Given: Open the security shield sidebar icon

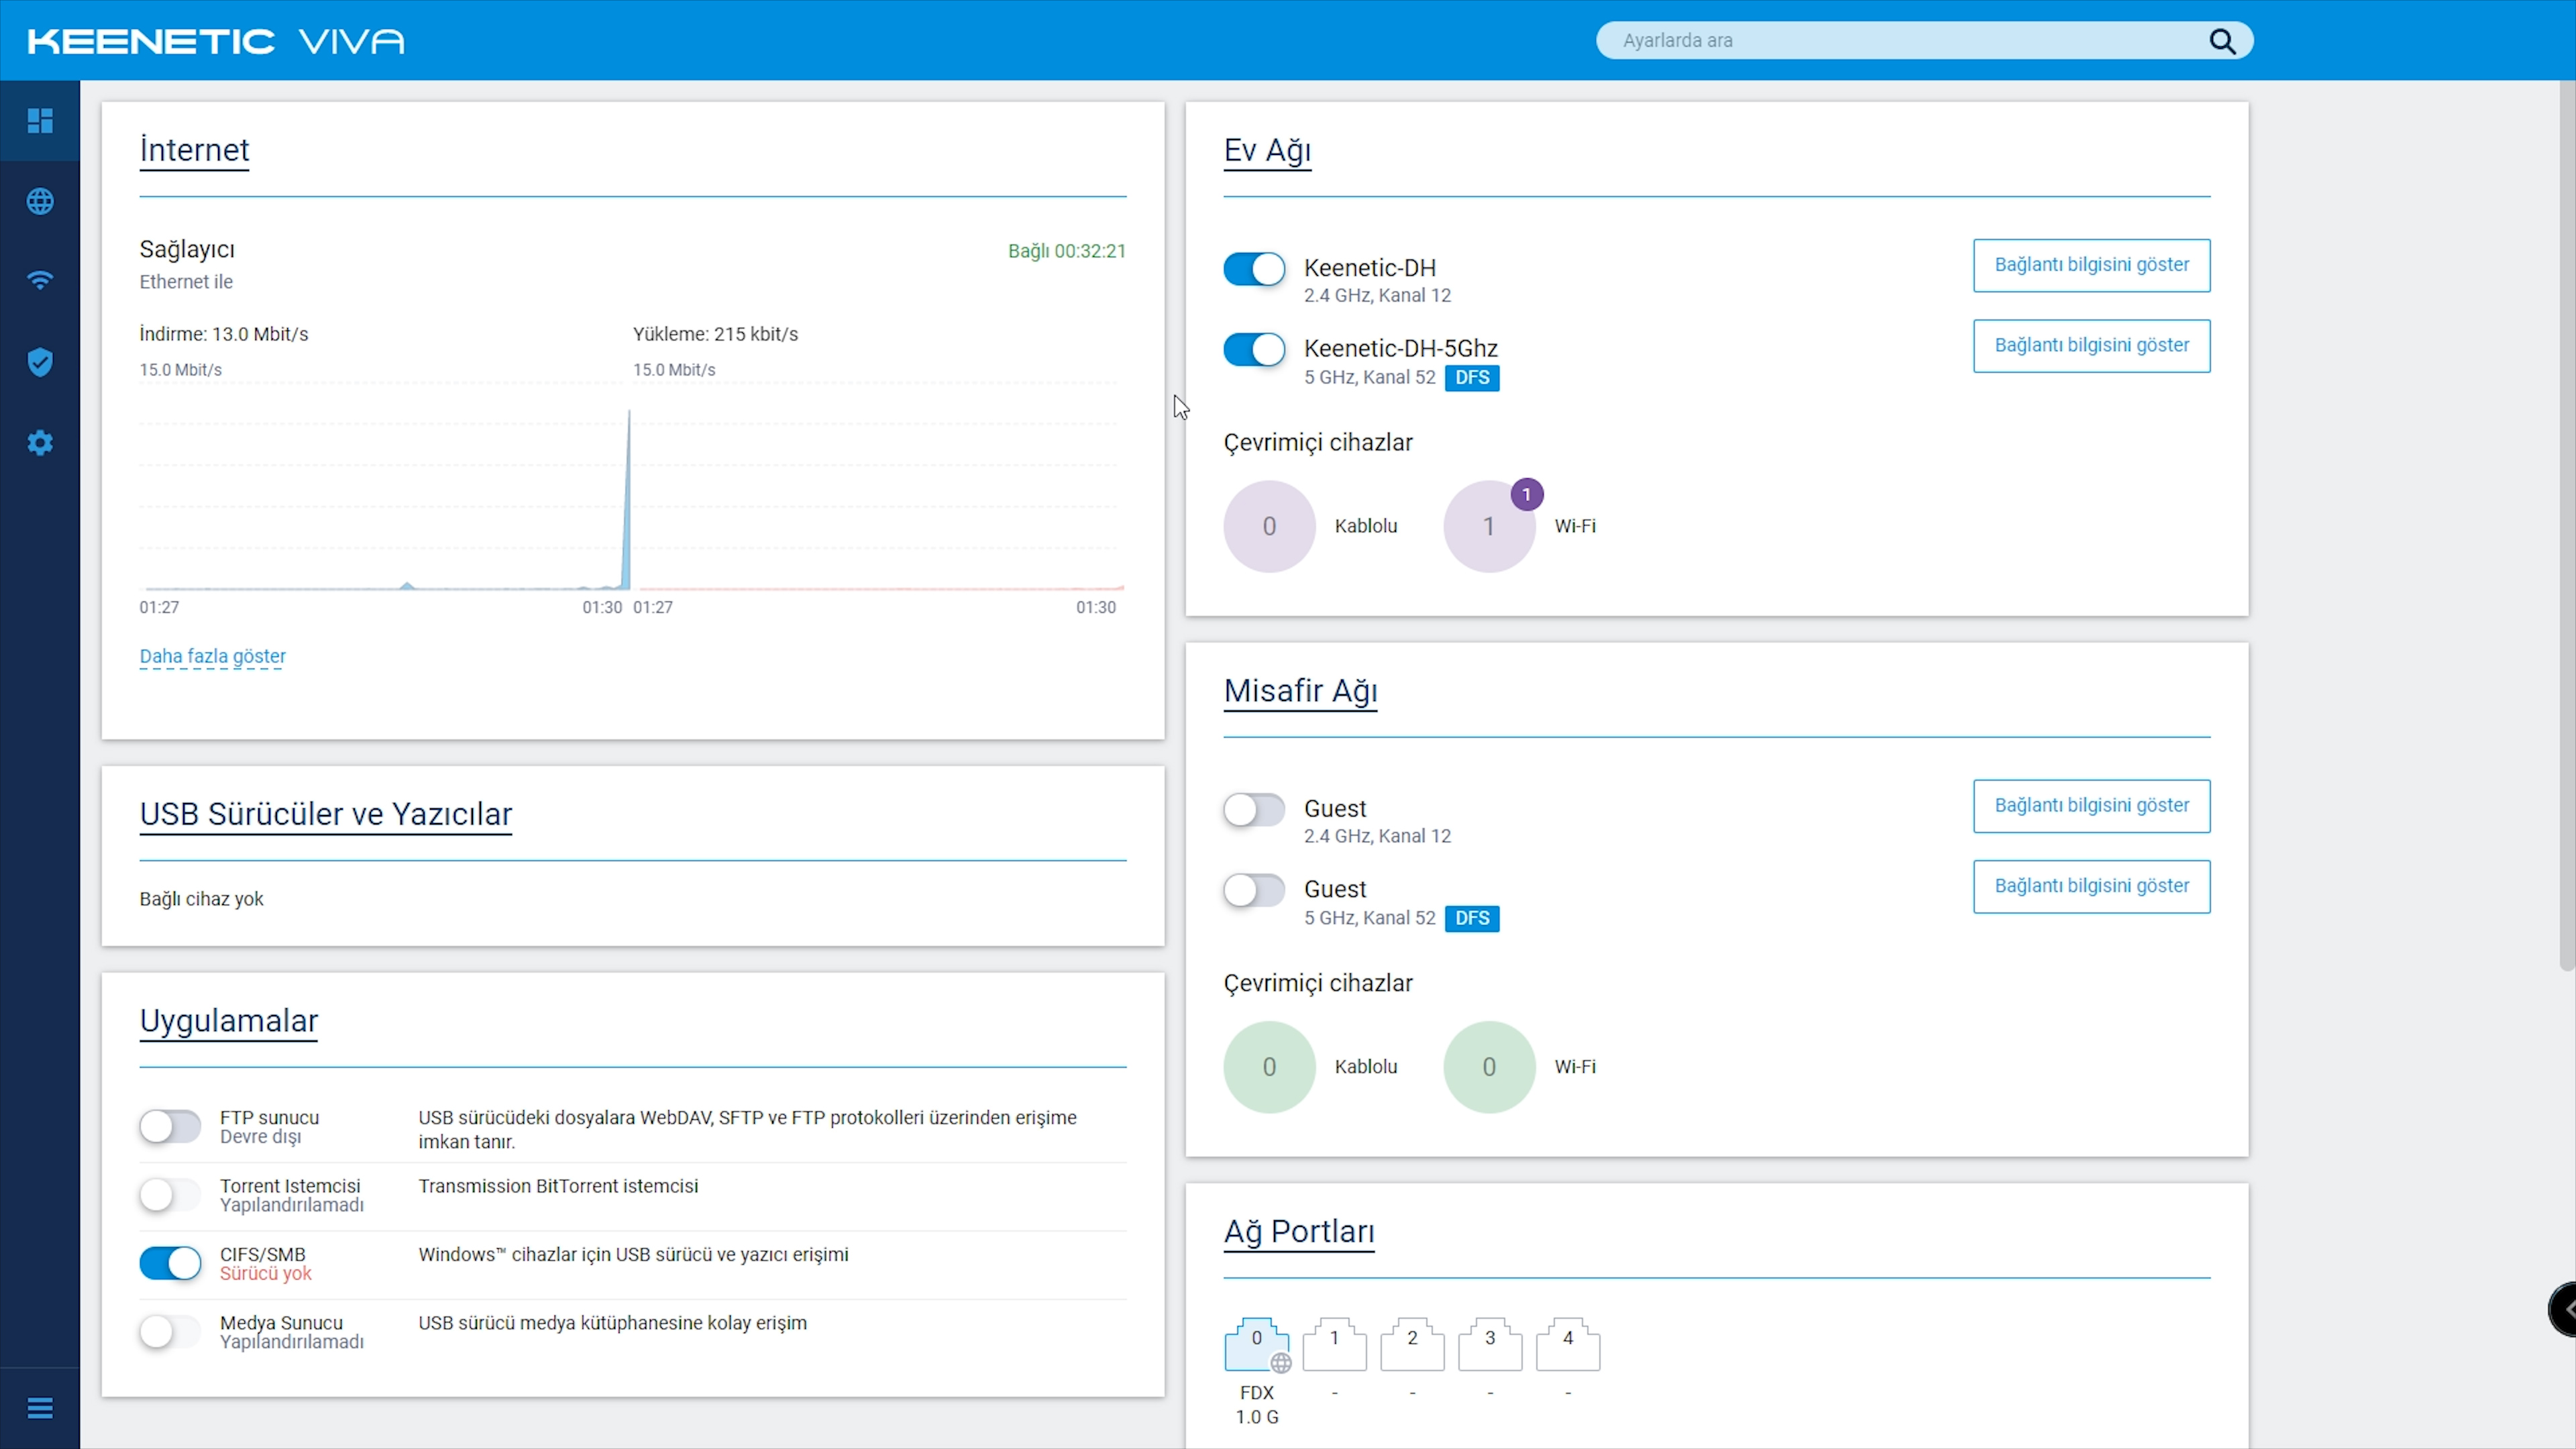Looking at the screenshot, I should [40, 362].
